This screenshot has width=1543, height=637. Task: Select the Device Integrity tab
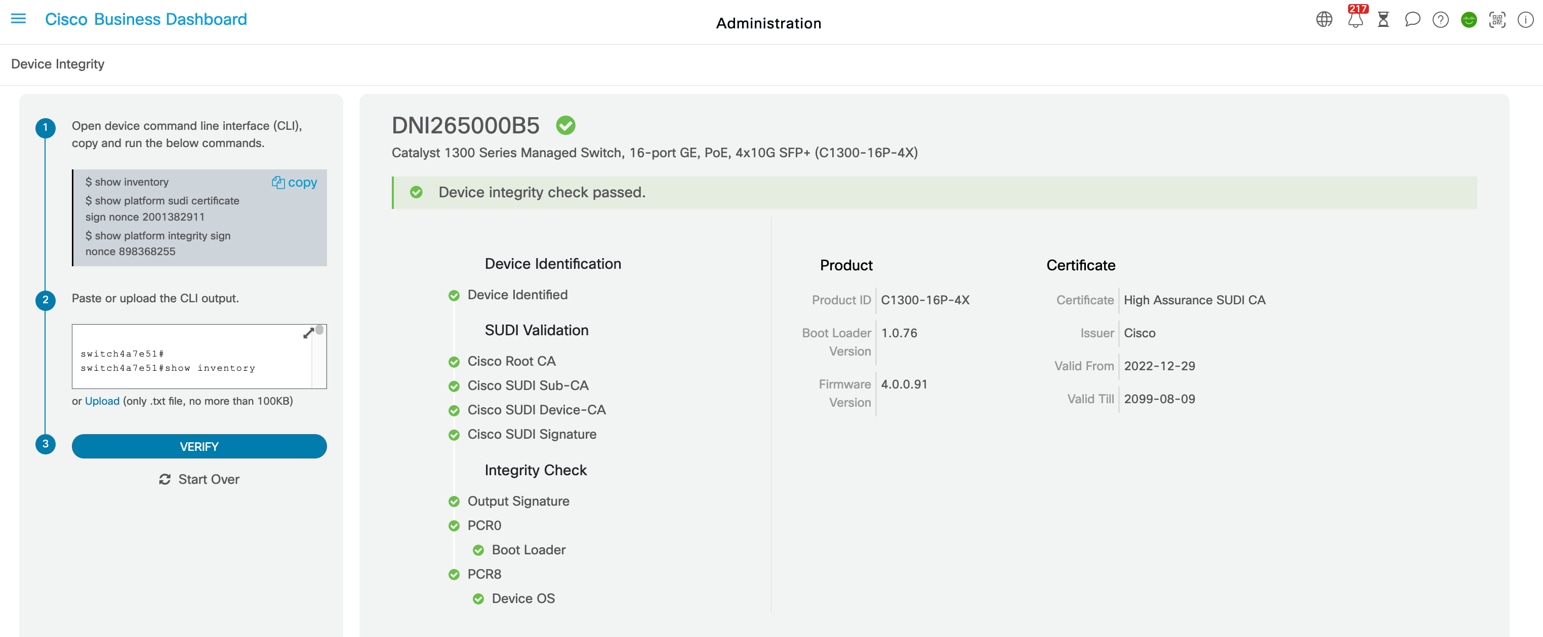click(57, 63)
